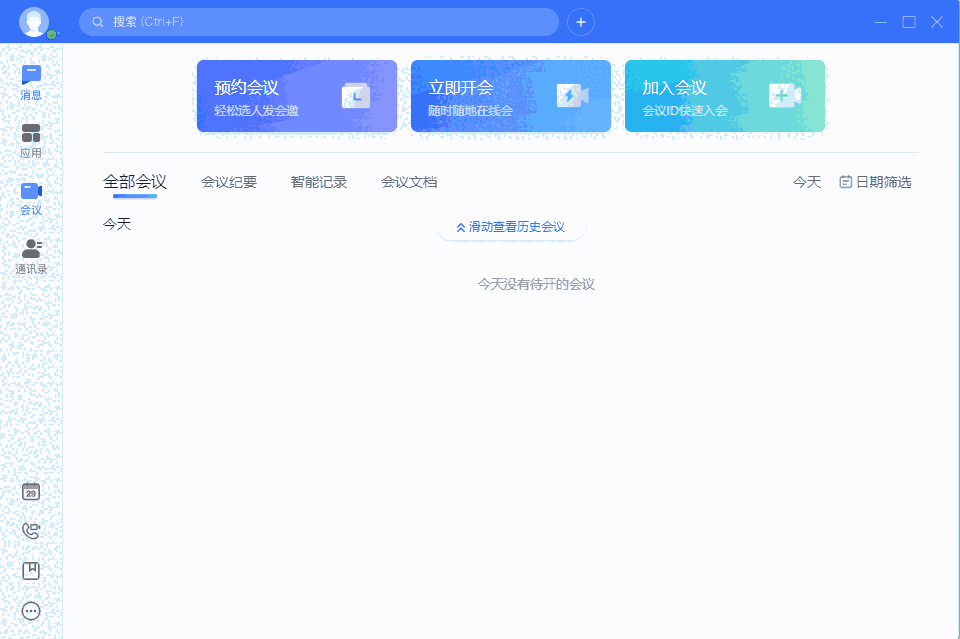
Task: Open the more options (...) icon
Action: click(x=31, y=611)
